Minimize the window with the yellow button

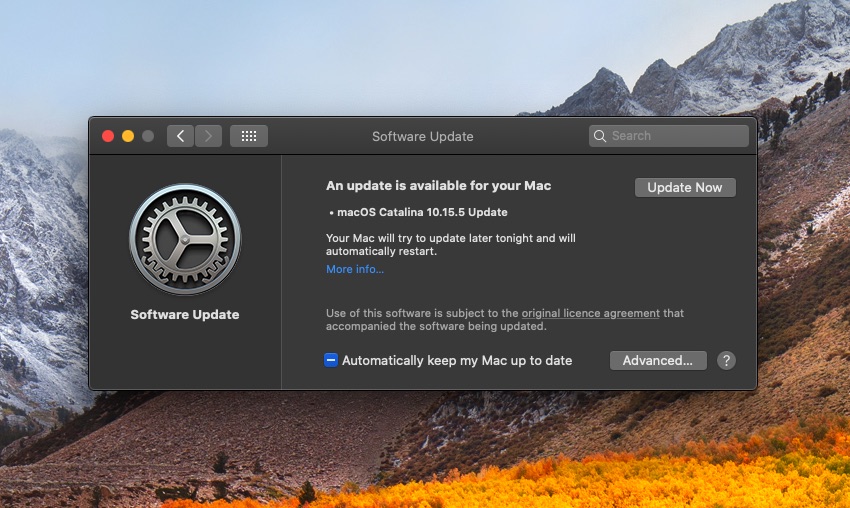(x=128, y=136)
